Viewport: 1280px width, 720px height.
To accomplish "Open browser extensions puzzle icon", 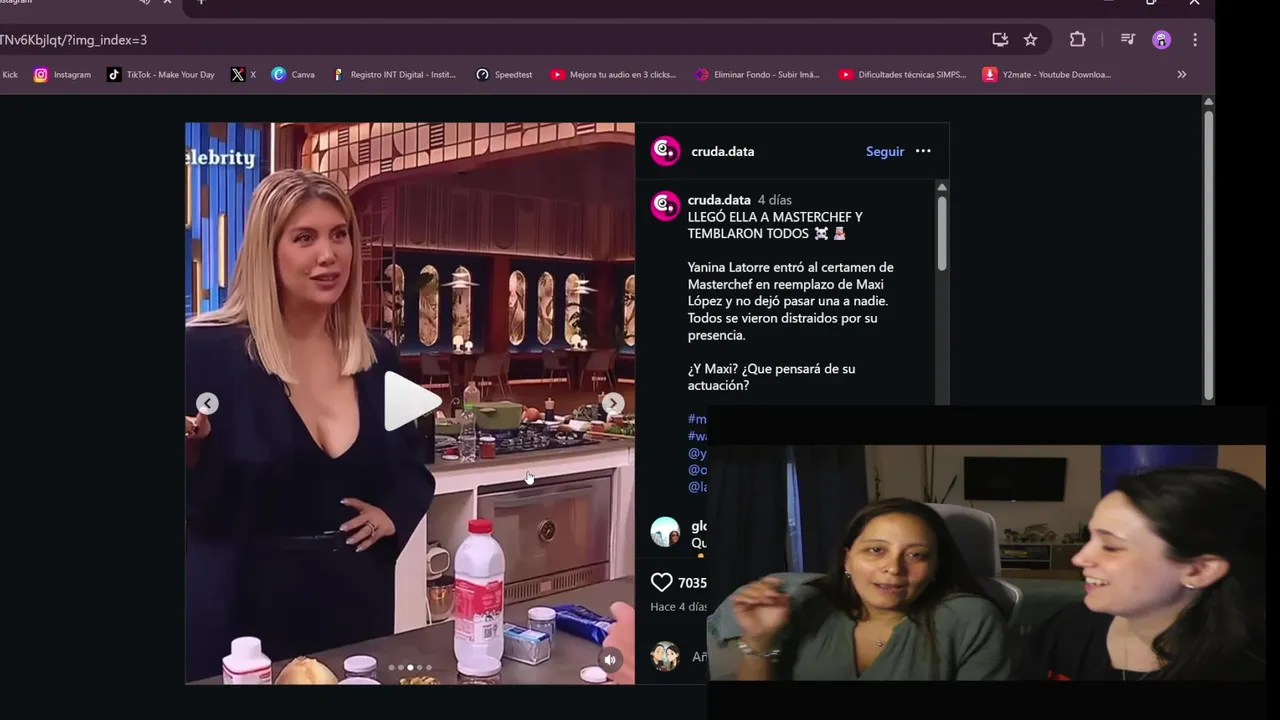I will click(1077, 40).
